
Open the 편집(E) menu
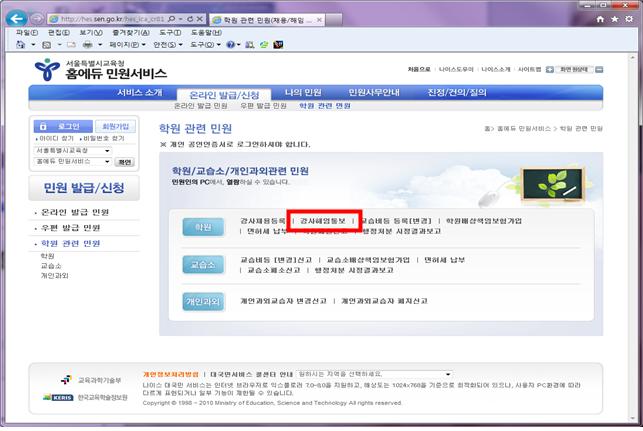[59, 32]
